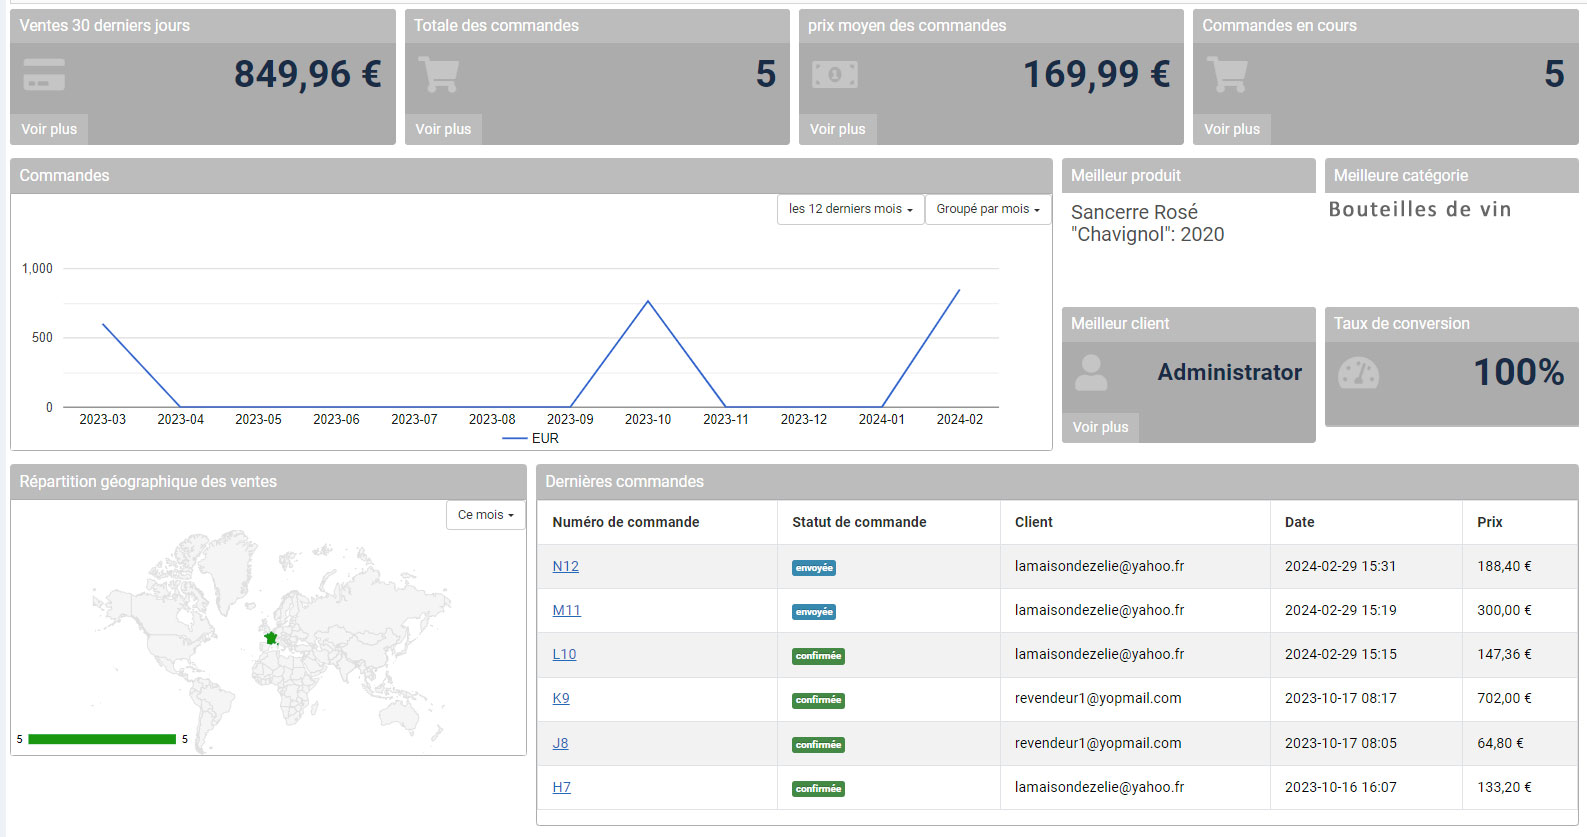Click date '2024-02-29 15:19' cell

click(1341, 610)
